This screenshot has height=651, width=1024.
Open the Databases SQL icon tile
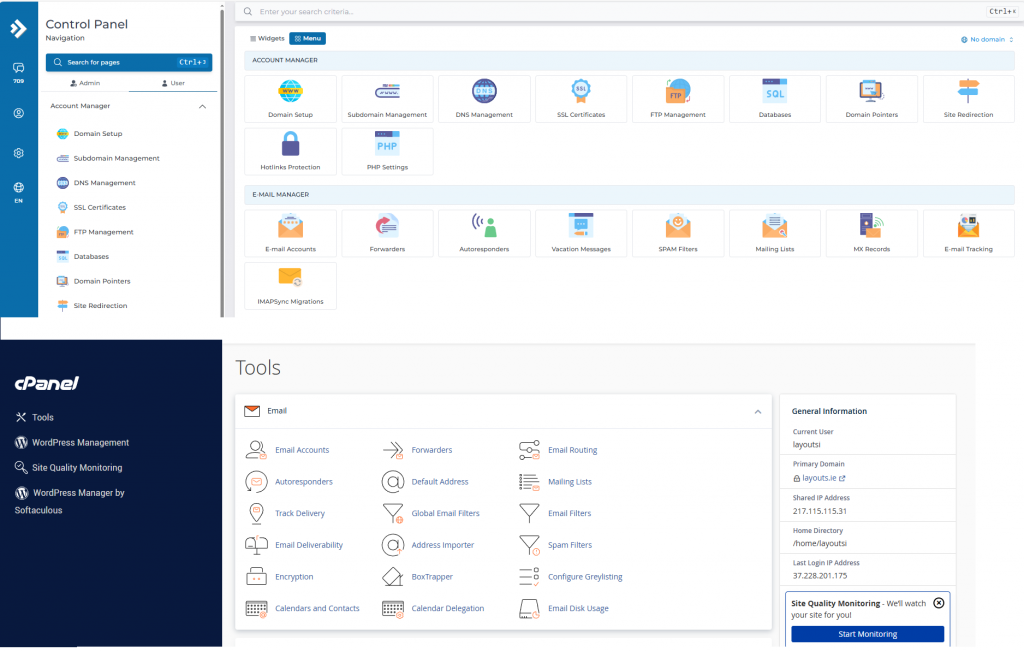tap(775, 98)
